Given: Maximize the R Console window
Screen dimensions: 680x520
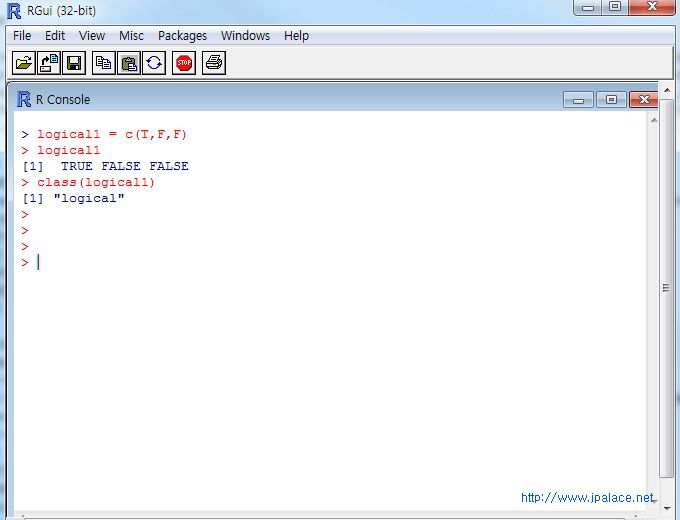Looking at the screenshot, I should 611,100.
